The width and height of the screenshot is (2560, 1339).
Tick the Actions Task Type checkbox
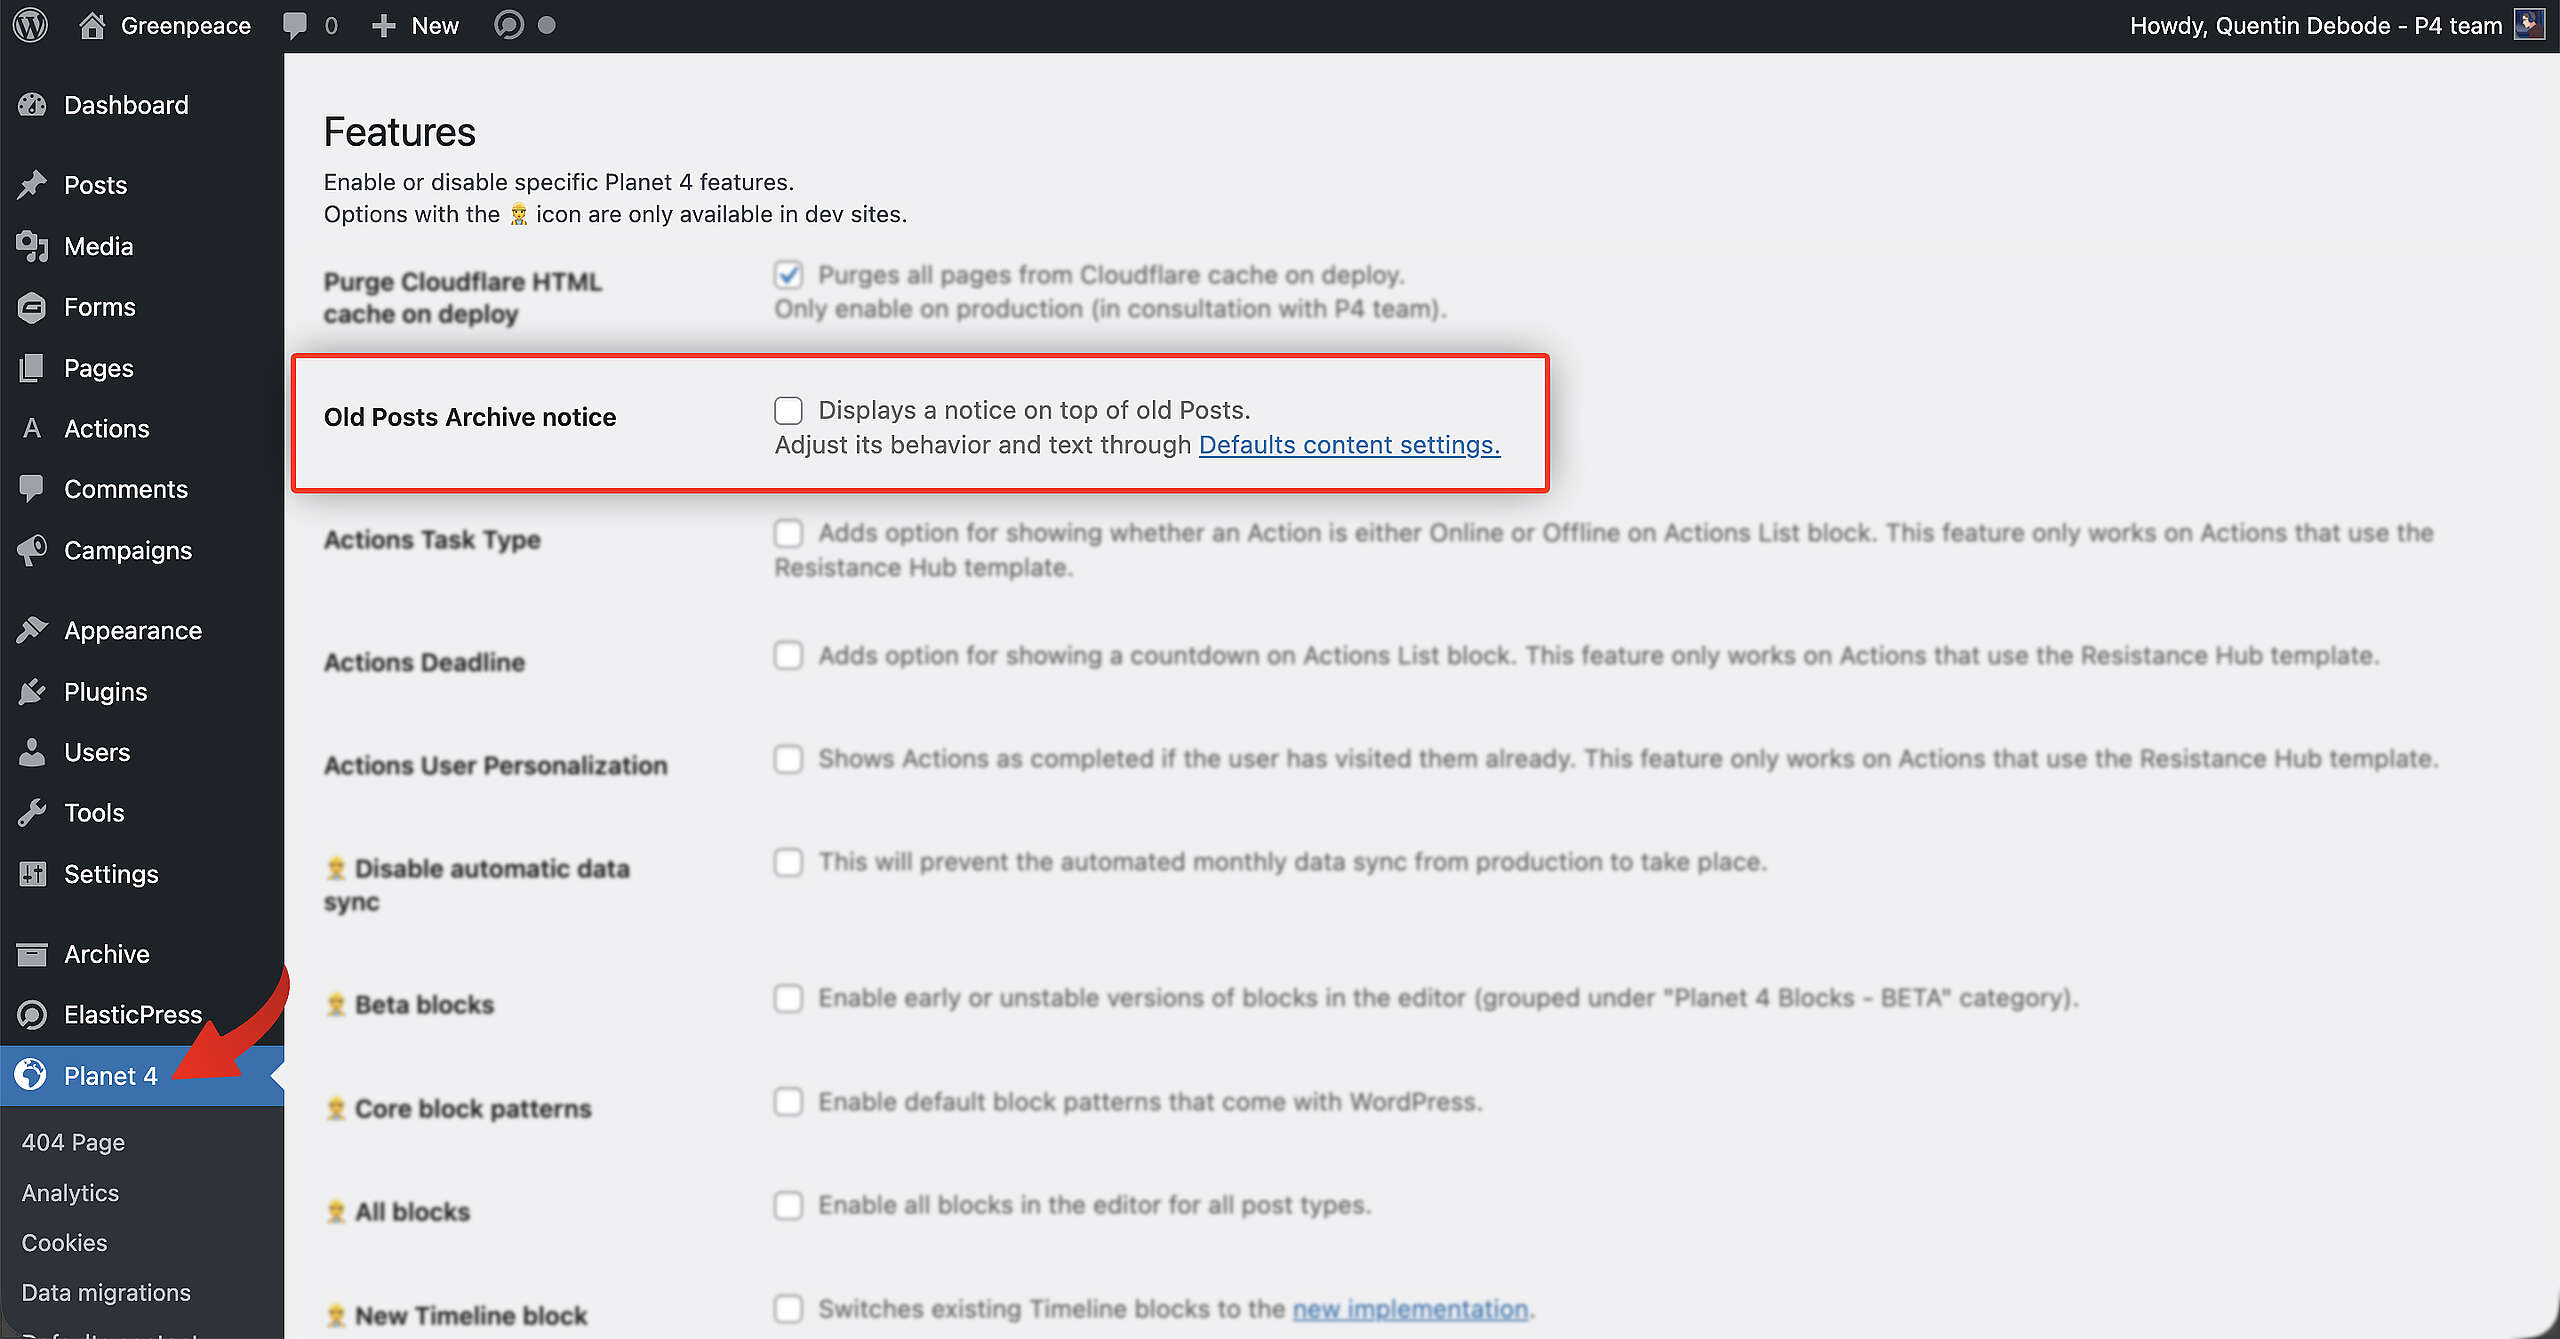coord(788,533)
